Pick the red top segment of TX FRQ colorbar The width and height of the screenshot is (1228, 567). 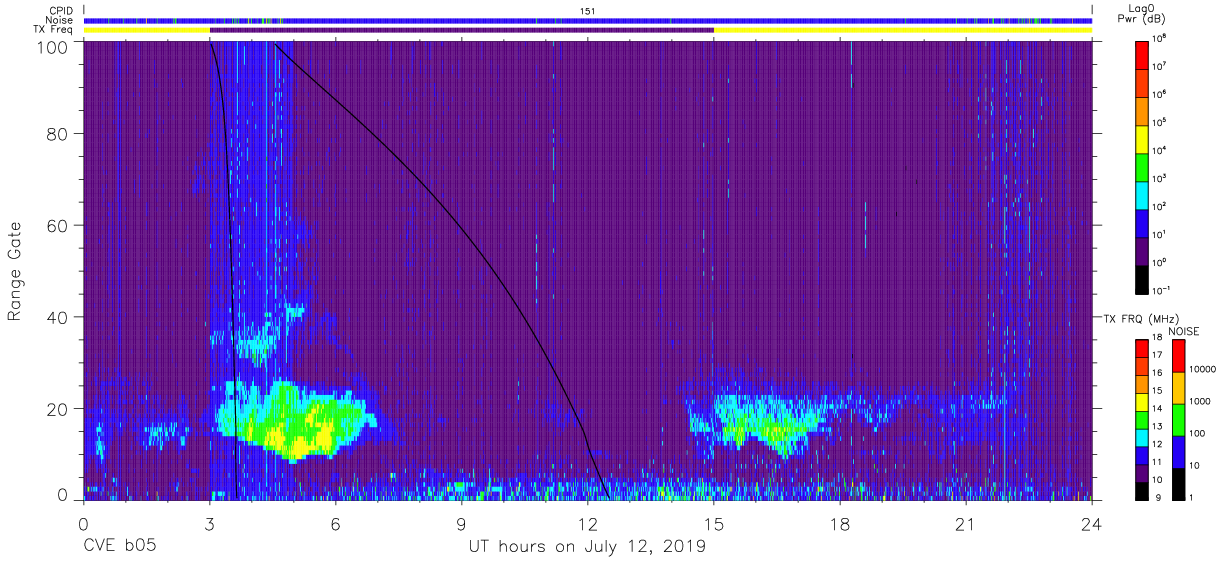point(1142,349)
